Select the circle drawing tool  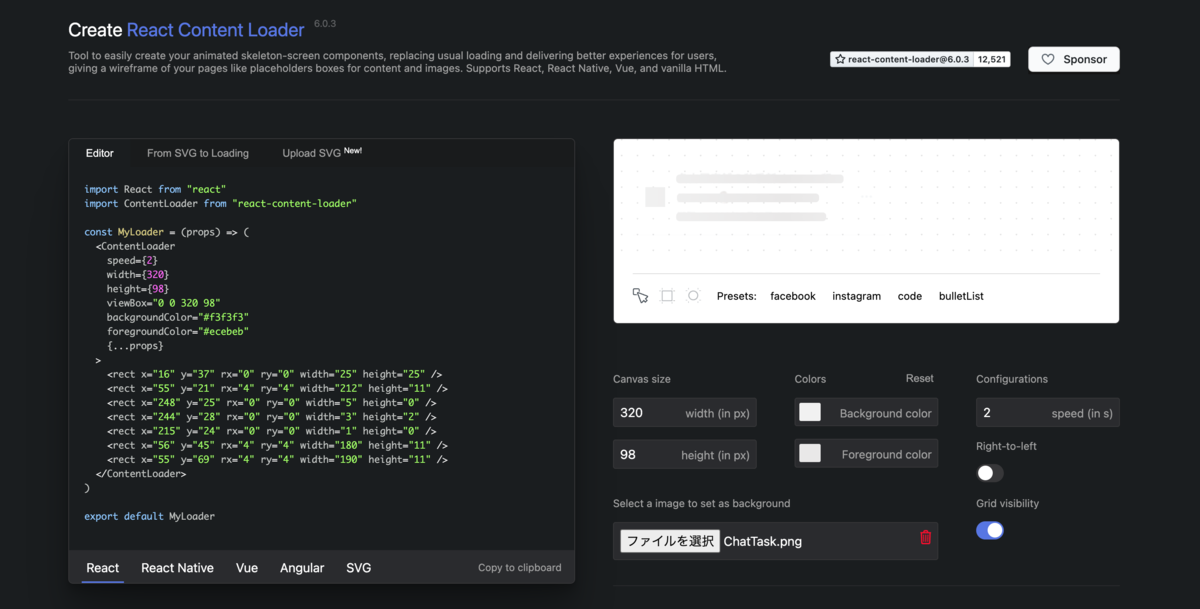[x=693, y=296]
